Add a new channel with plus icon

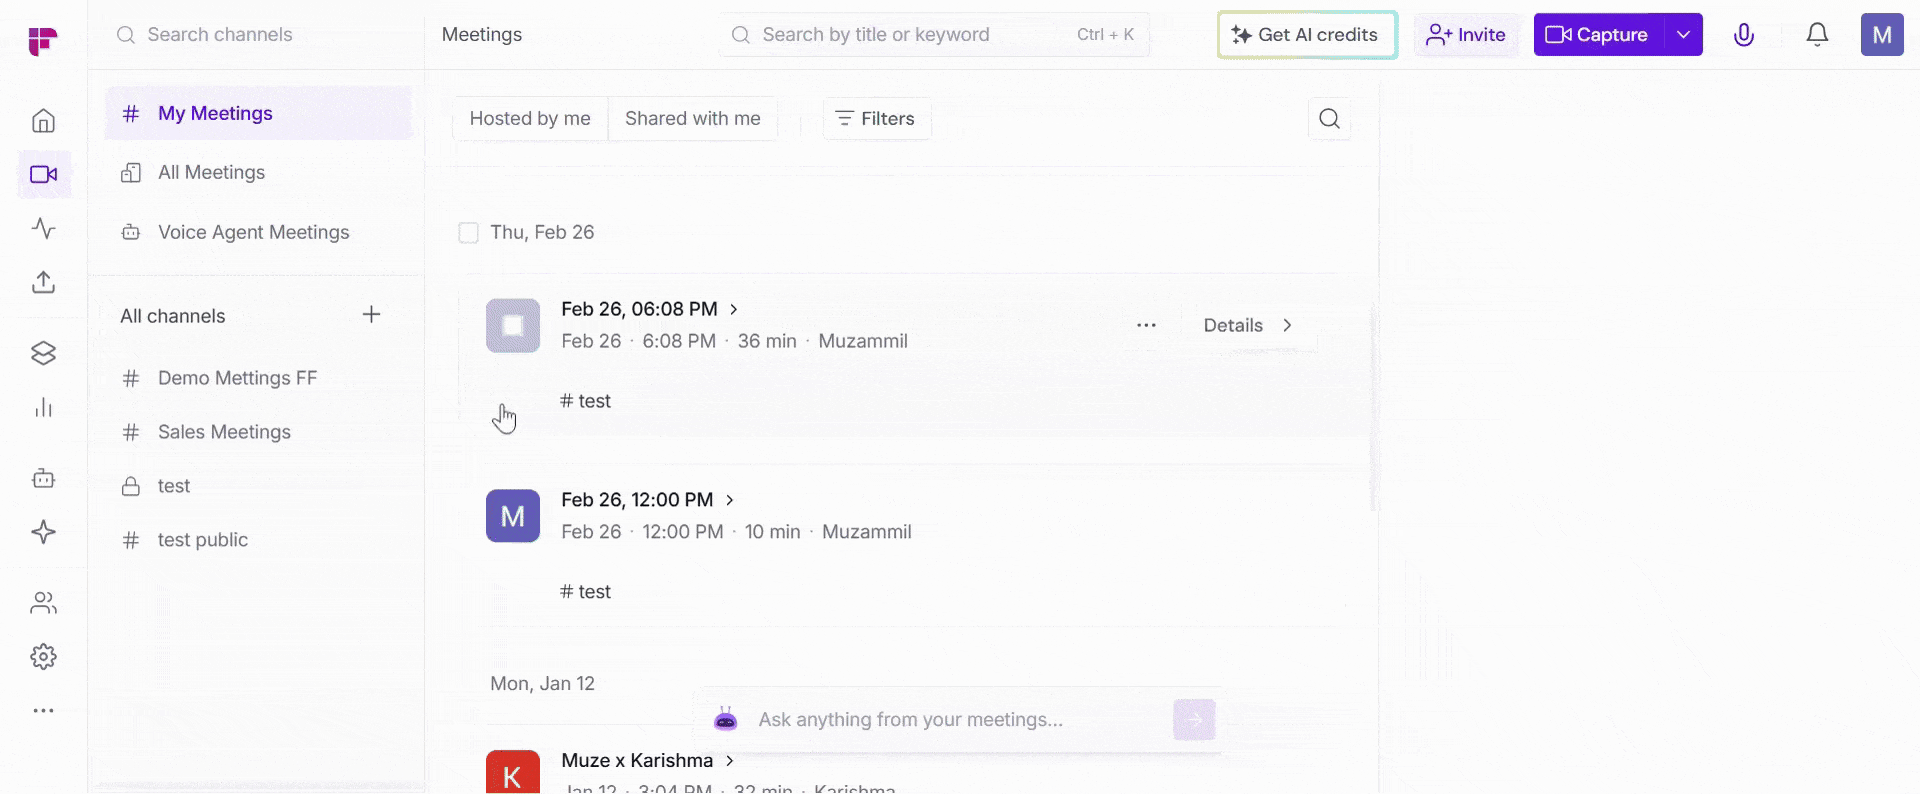point(371,315)
